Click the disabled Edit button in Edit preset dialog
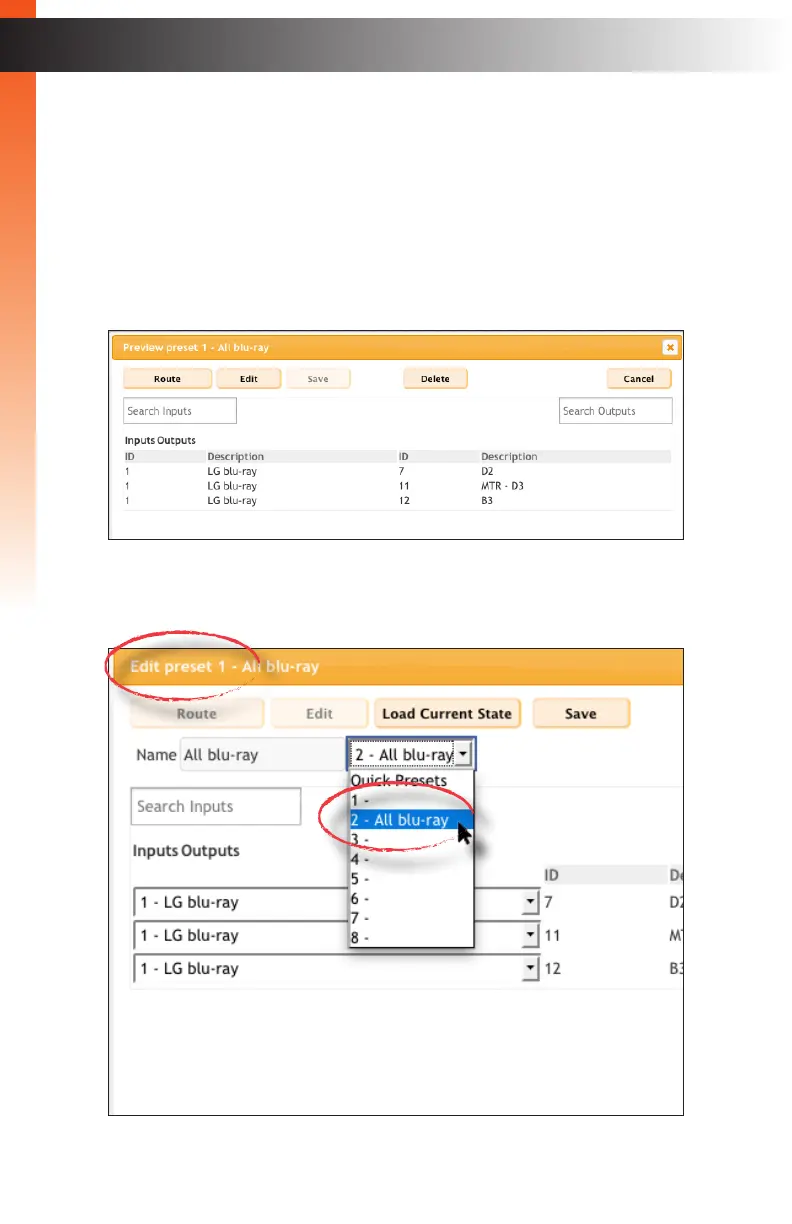The image size is (792, 1224). click(319, 714)
